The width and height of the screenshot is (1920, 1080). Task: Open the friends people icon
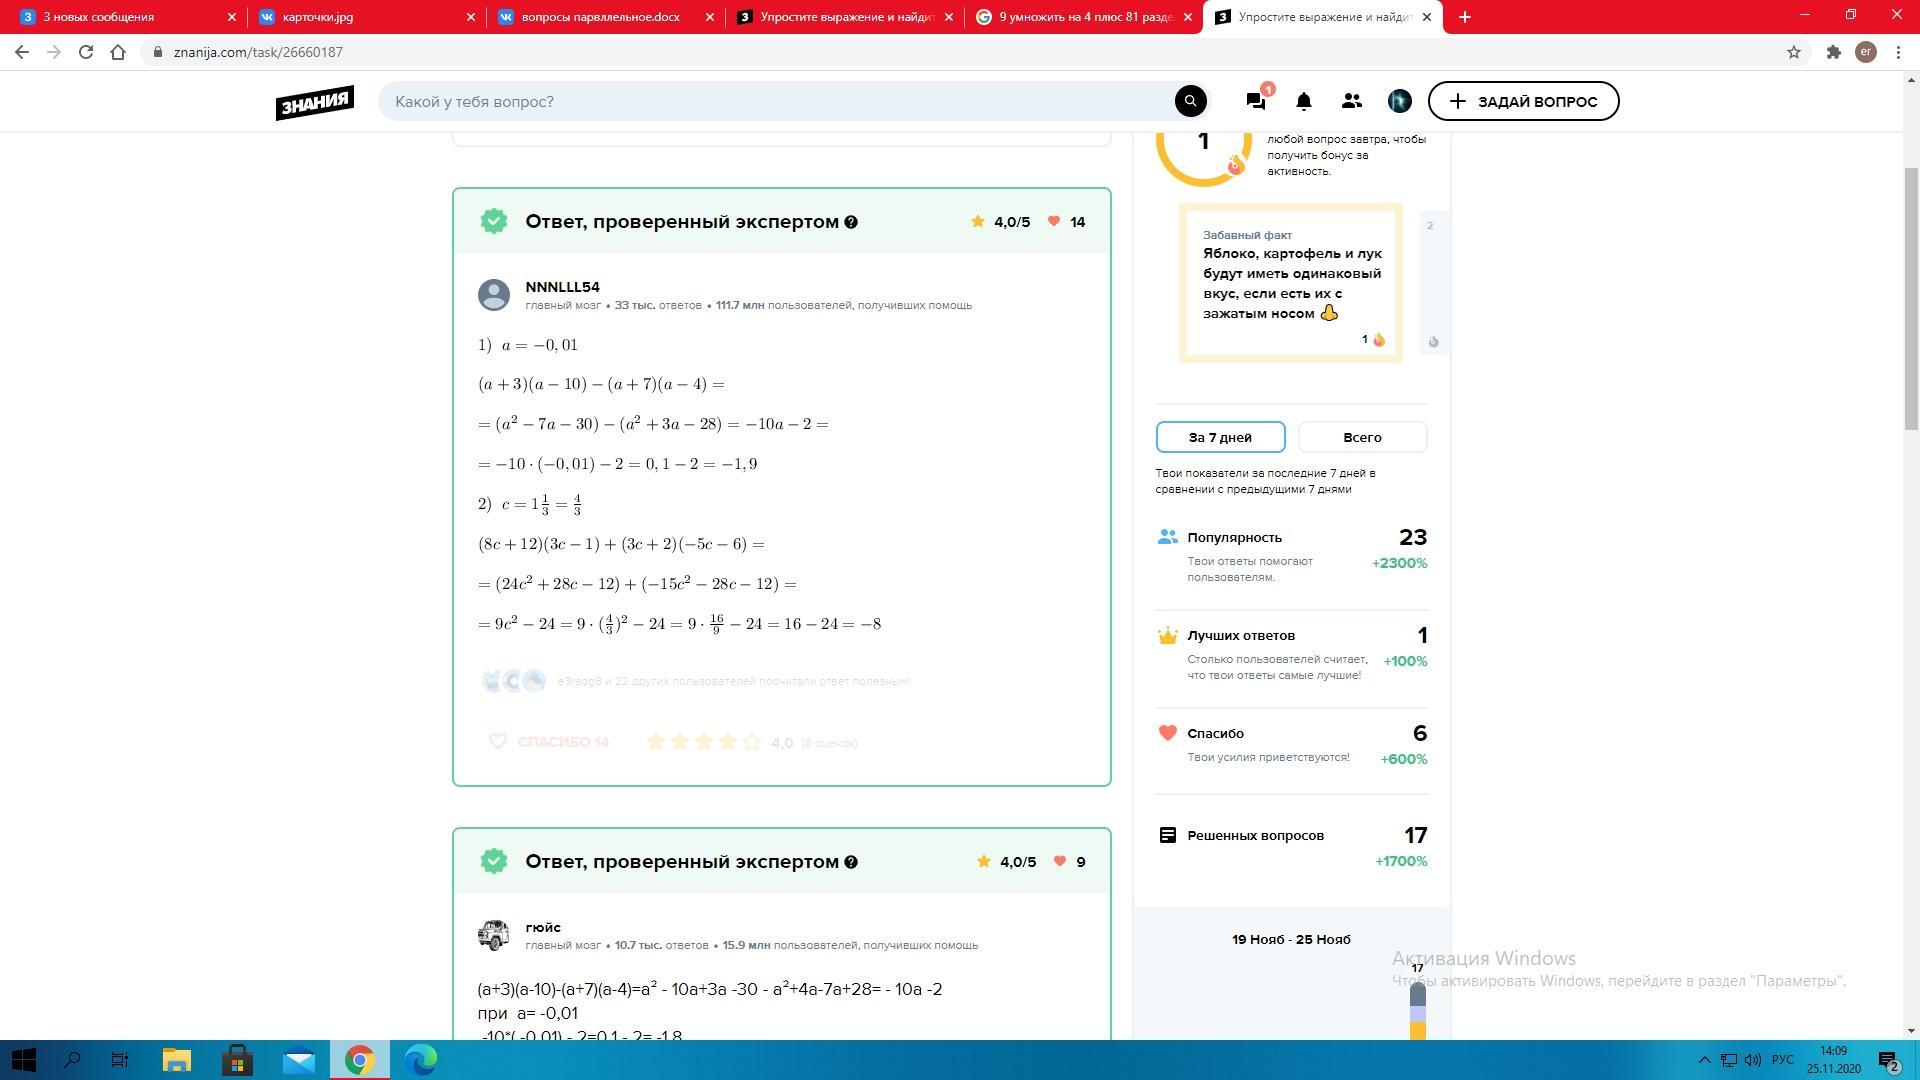(1351, 101)
